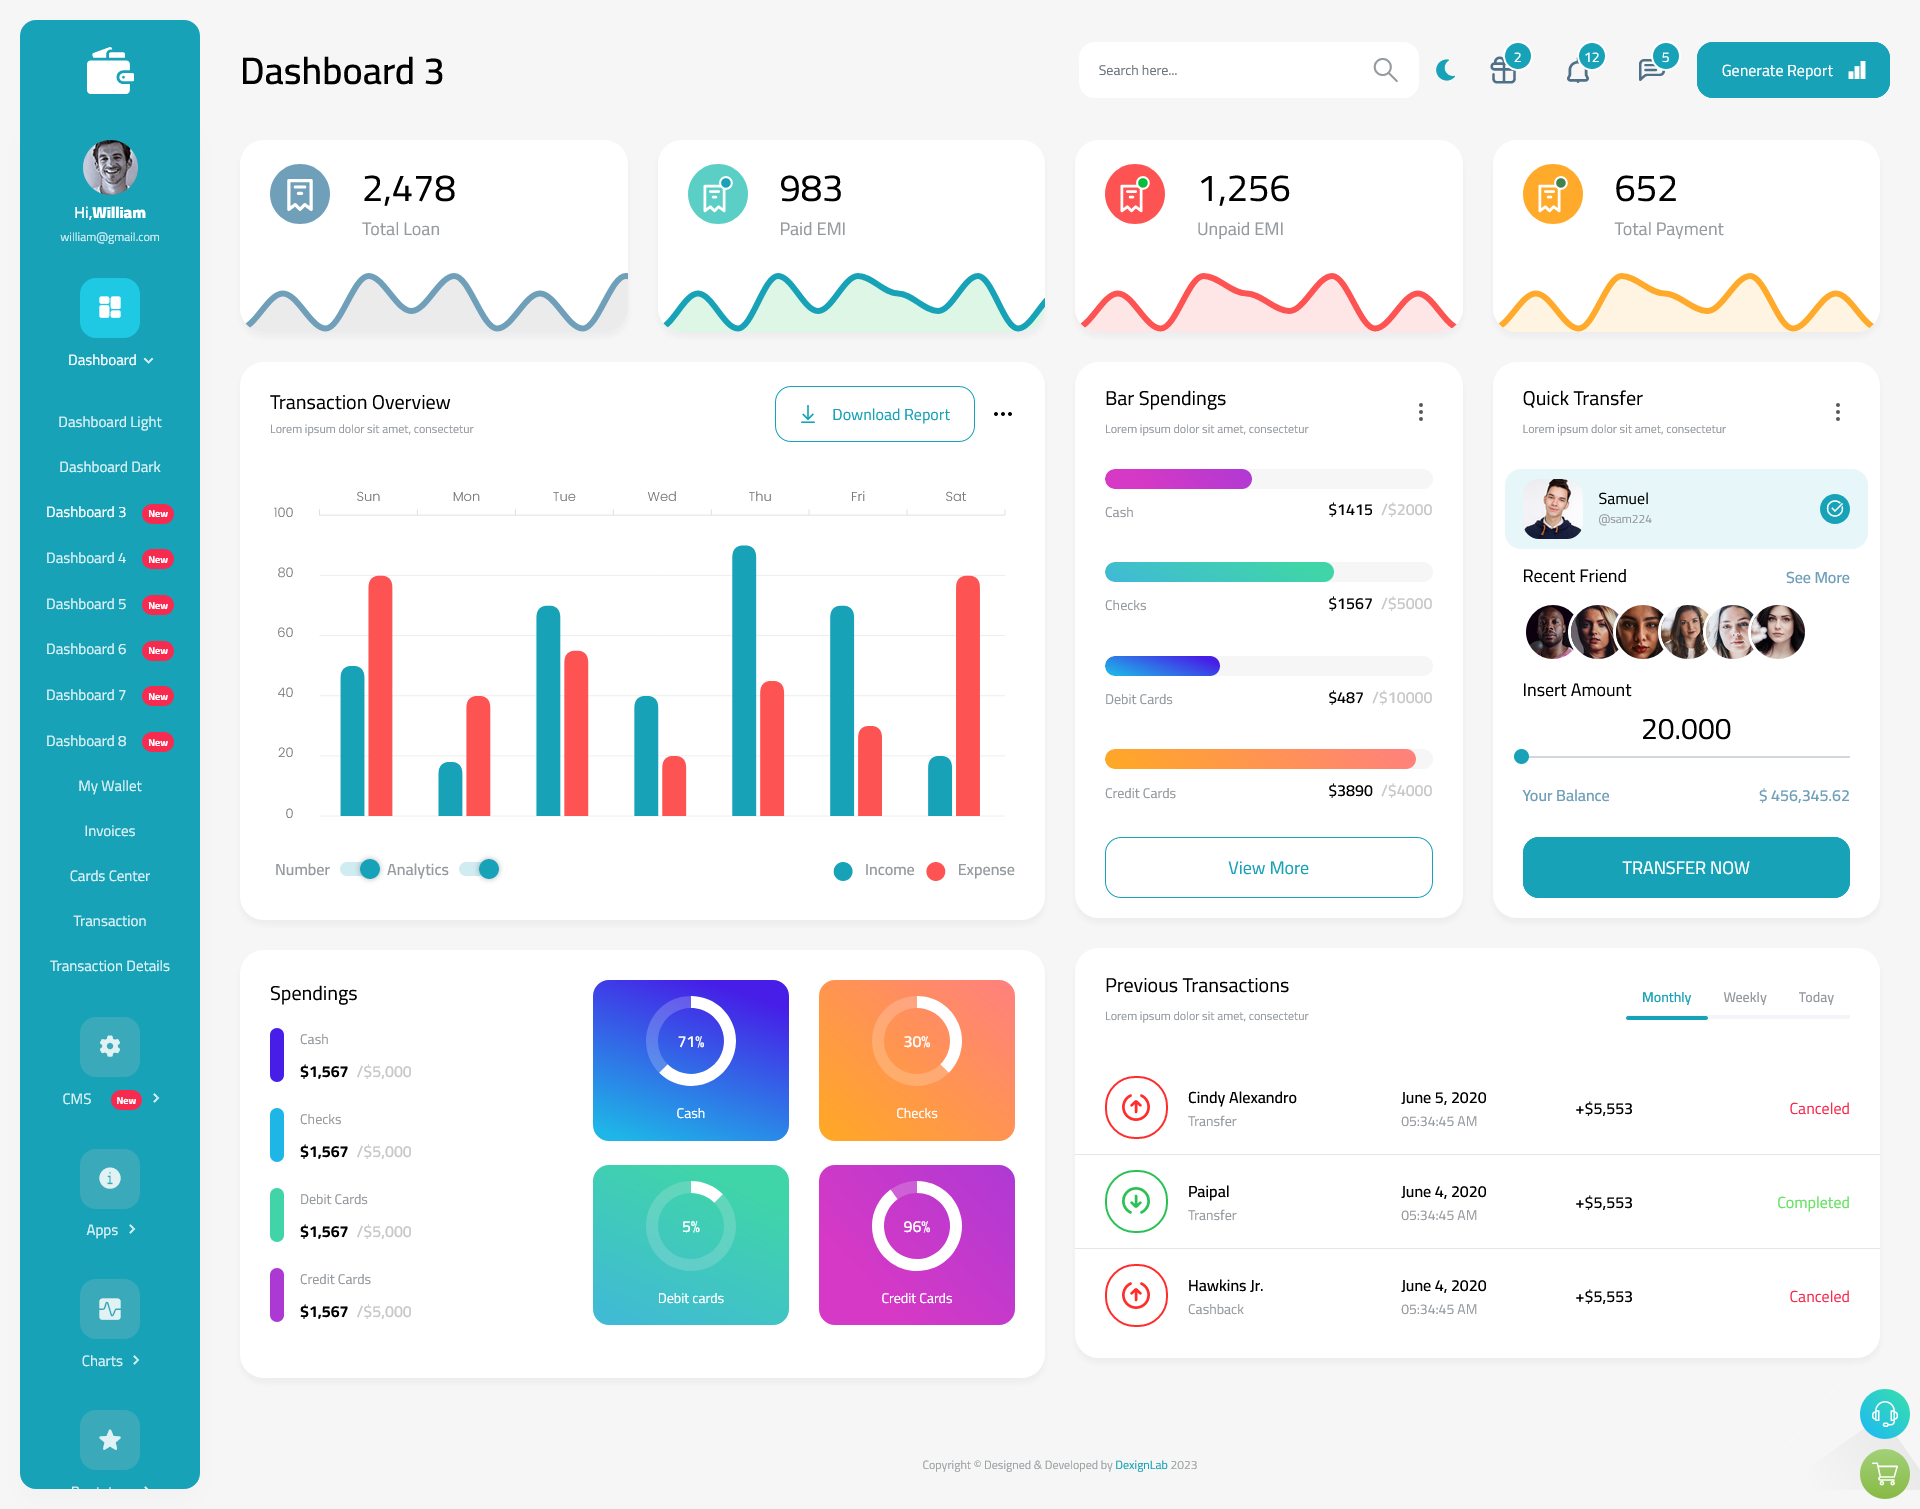The image size is (1920, 1509).
Task: Click the View More button in Bar Spendings
Action: [1269, 867]
